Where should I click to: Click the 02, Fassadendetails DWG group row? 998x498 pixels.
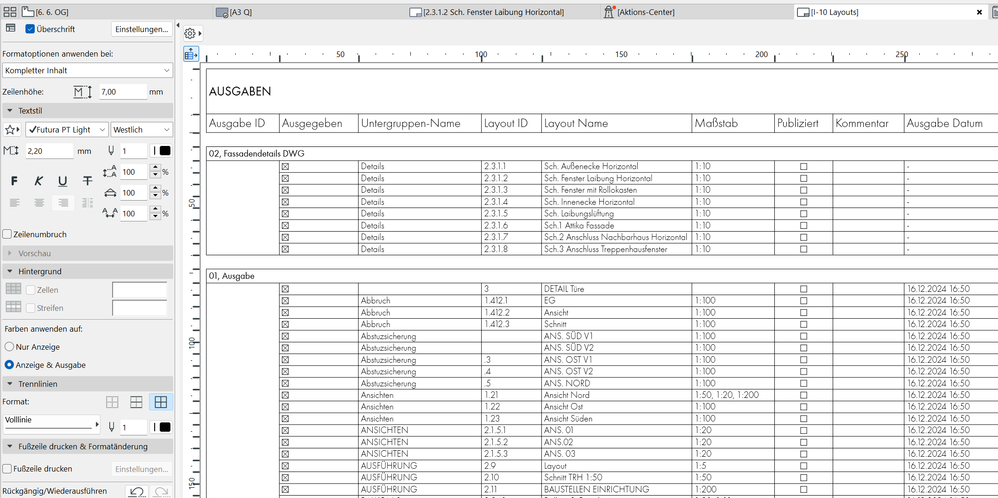point(602,153)
